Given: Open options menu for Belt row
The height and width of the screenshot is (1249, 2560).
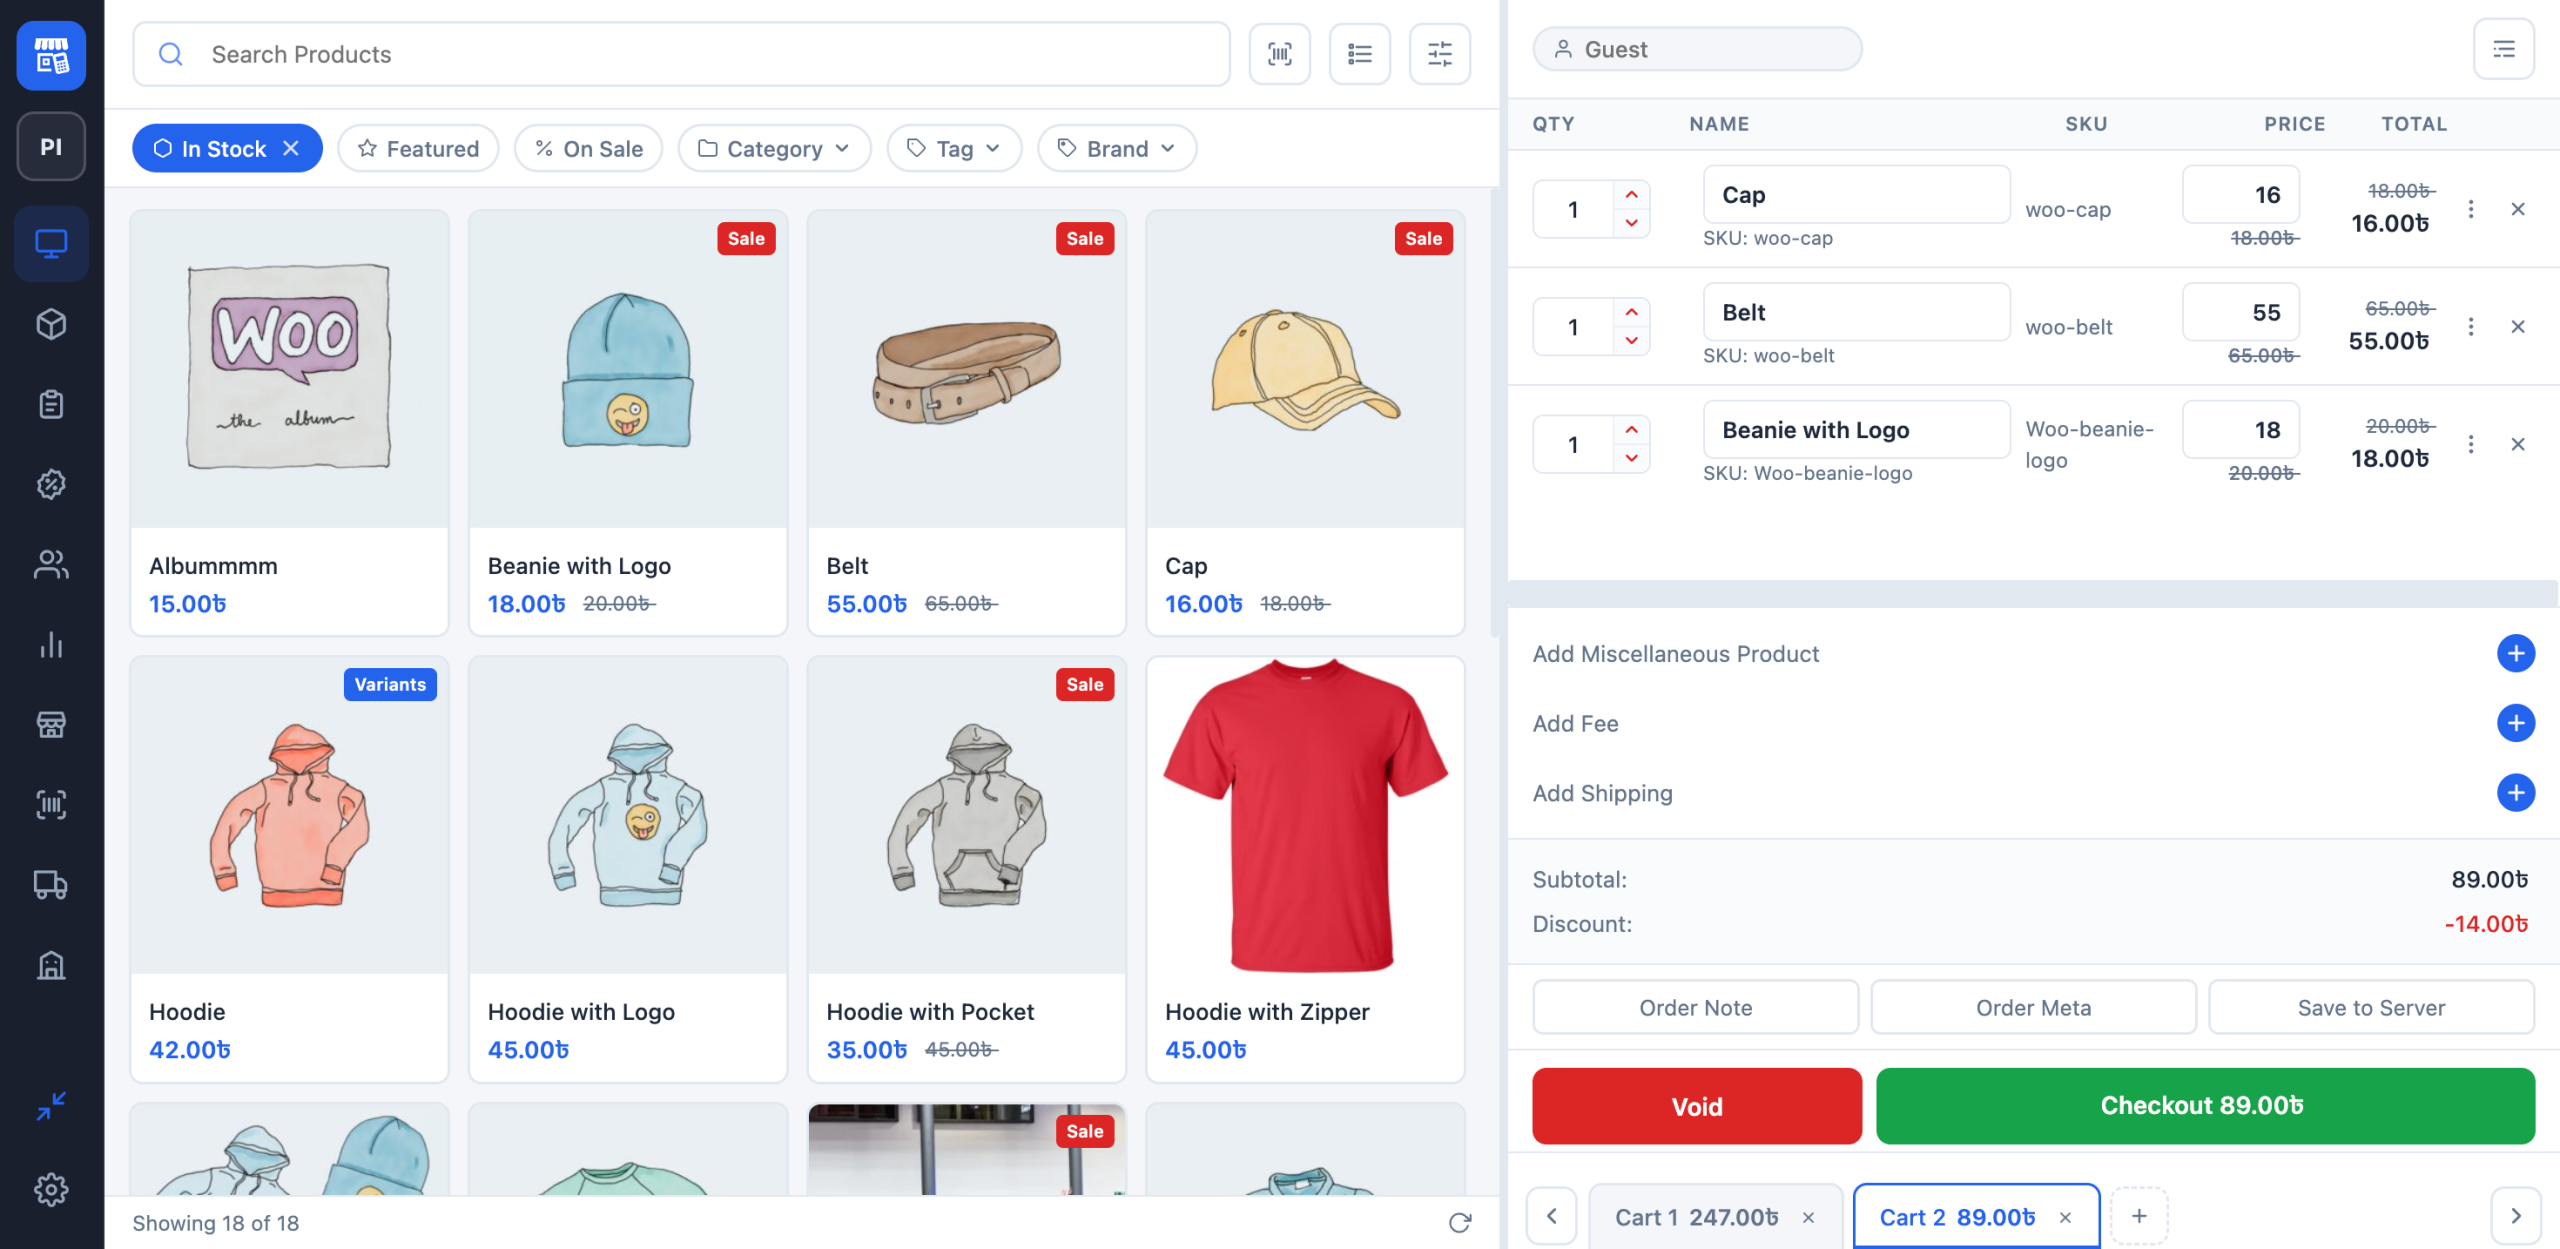Looking at the screenshot, I should pyautogui.click(x=2470, y=327).
